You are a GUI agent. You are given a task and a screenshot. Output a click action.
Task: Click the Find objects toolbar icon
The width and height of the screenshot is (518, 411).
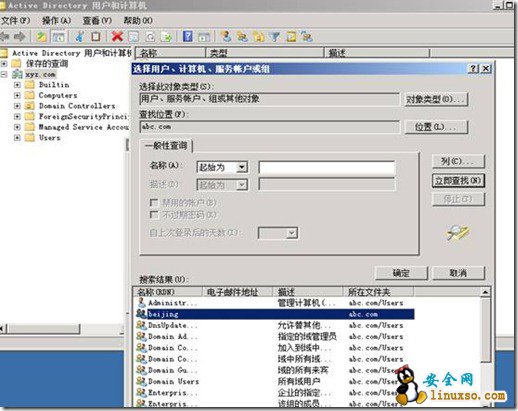pos(291,37)
